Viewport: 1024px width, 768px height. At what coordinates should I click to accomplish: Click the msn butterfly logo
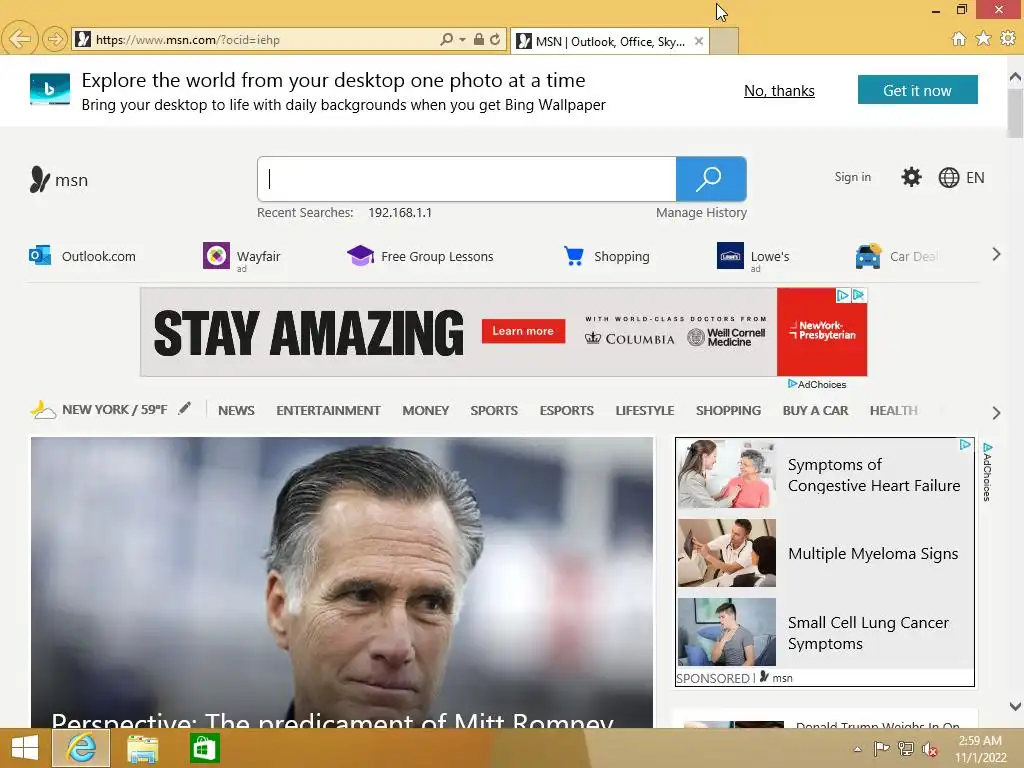tap(40, 179)
